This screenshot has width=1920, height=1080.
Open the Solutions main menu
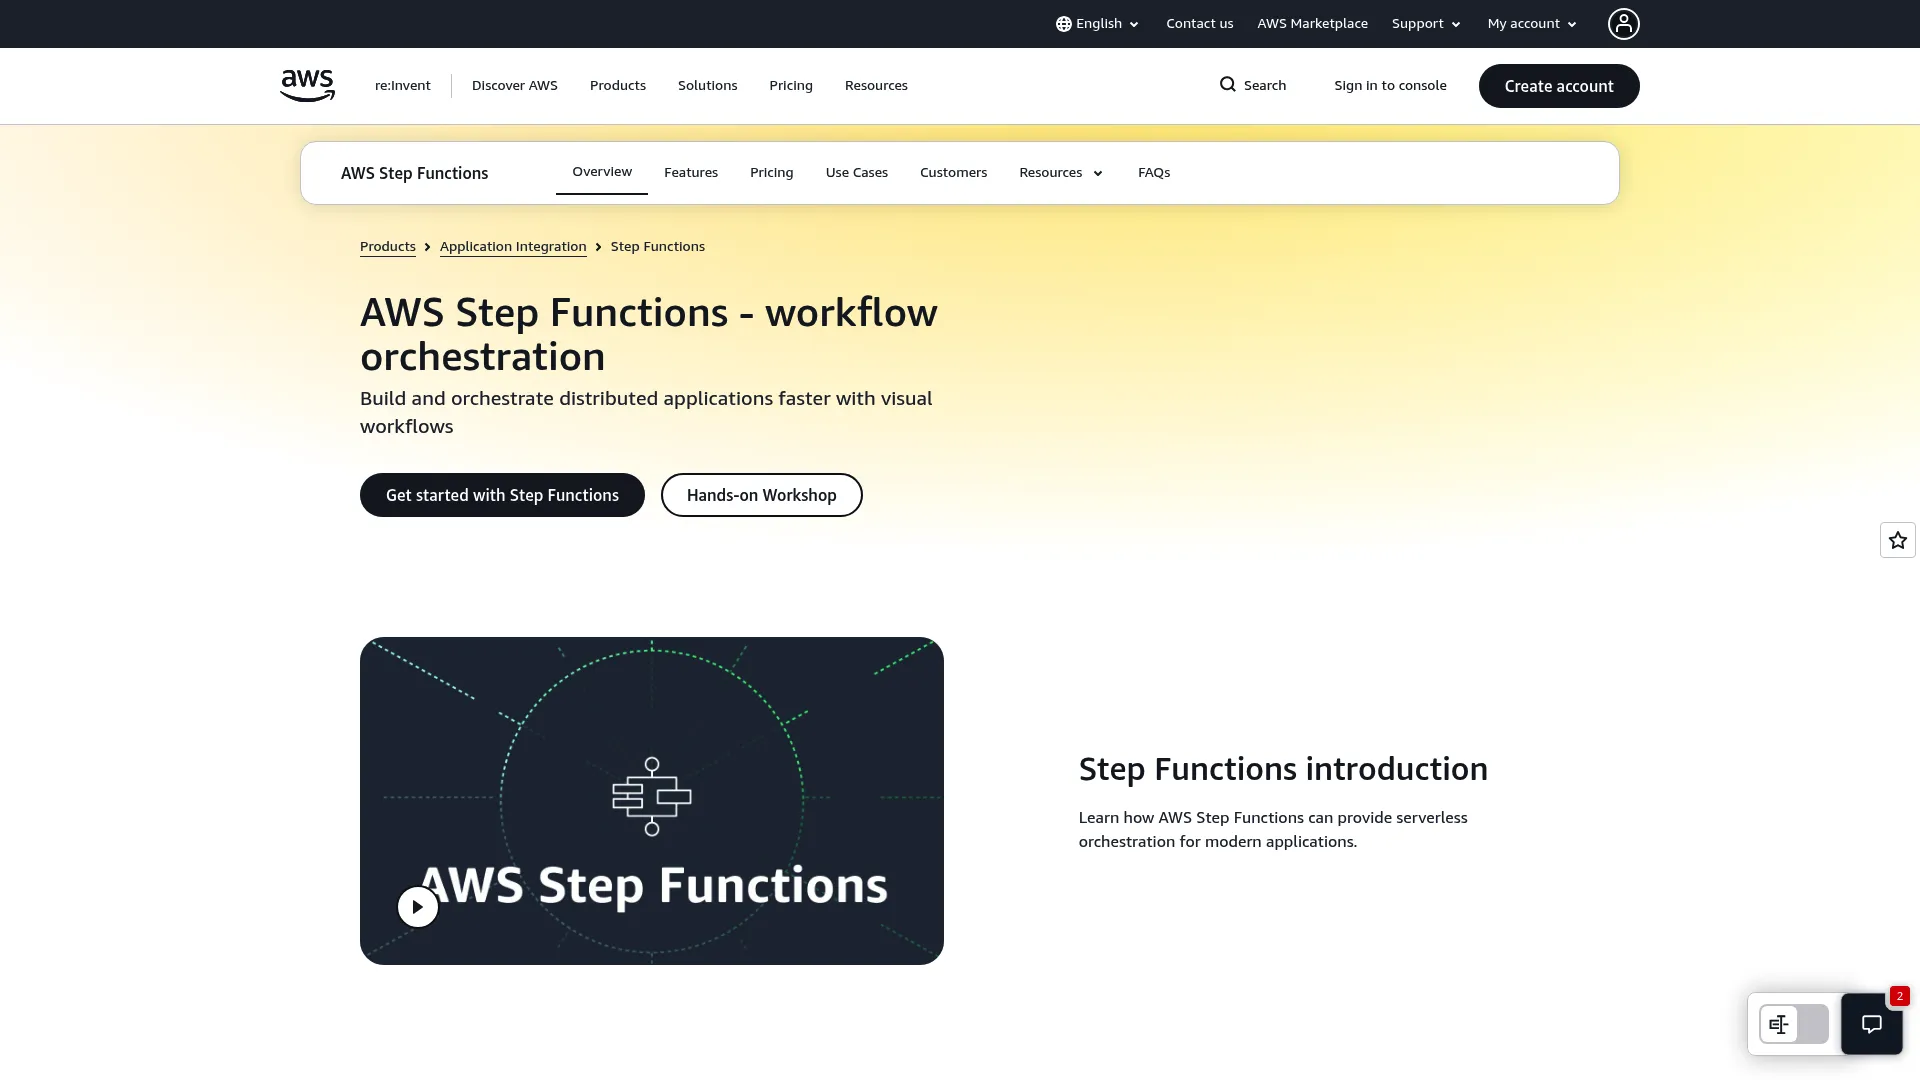click(707, 86)
